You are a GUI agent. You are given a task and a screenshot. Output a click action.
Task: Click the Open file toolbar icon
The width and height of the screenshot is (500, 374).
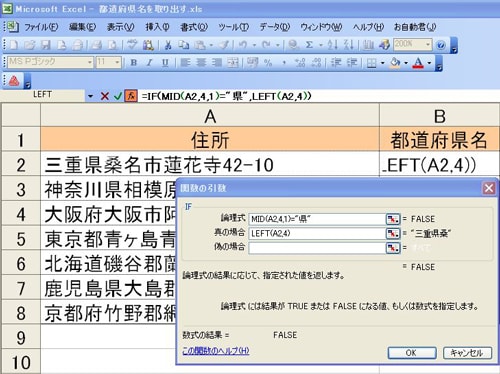pos(30,45)
